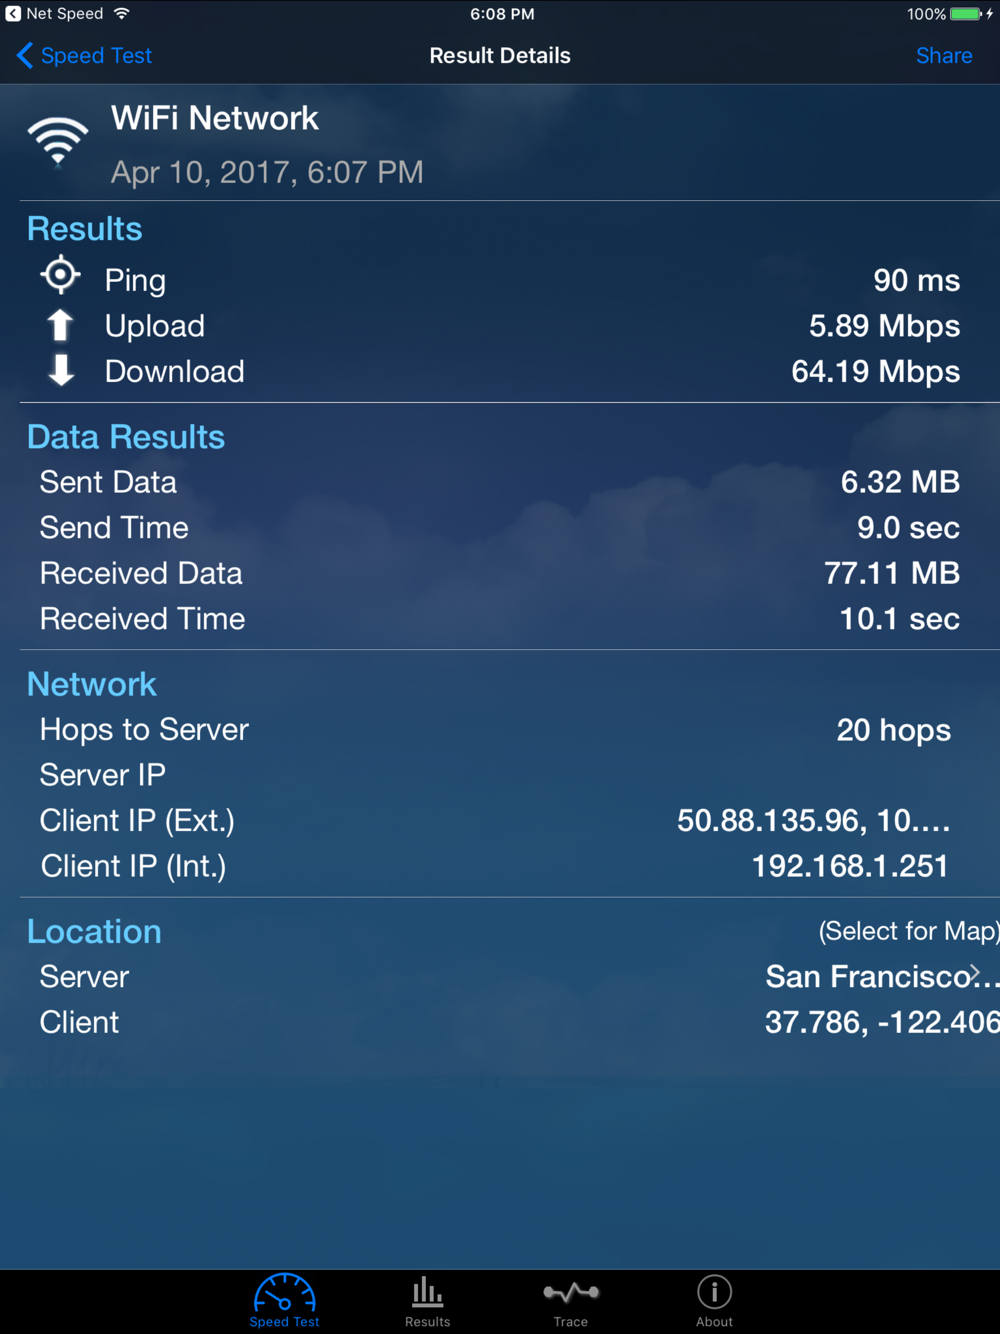
Task: Tap the Net Speed return-to-app indicator
Action: click(x=54, y=14)
